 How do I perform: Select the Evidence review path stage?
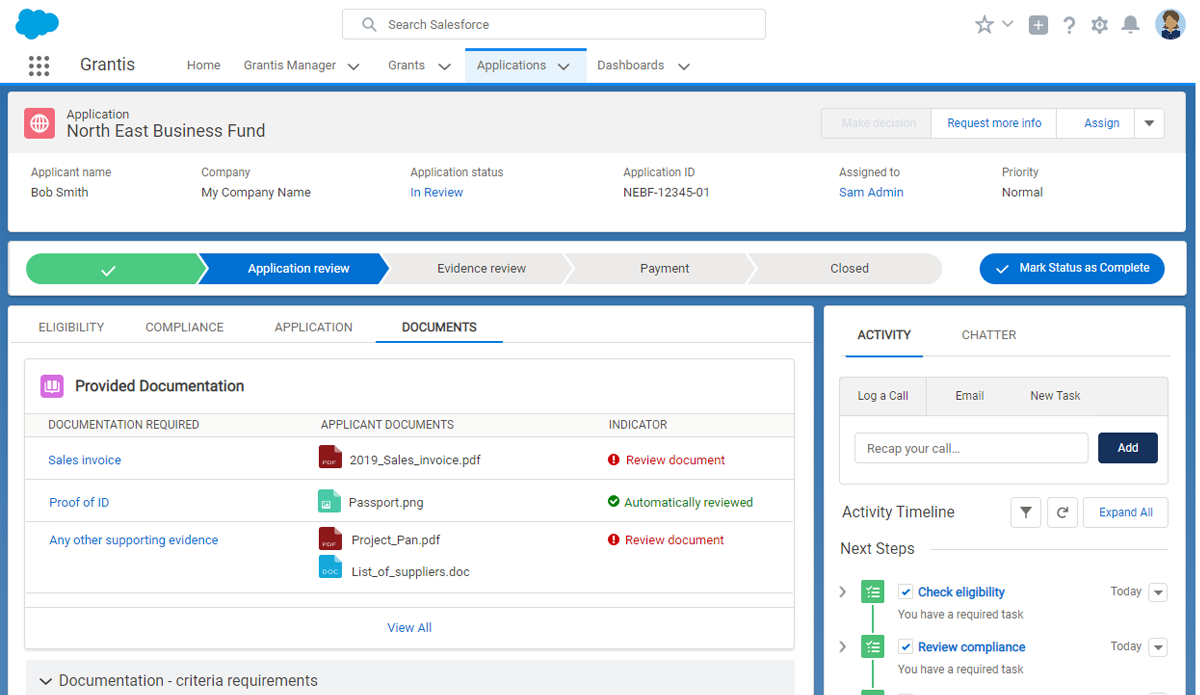481,268
